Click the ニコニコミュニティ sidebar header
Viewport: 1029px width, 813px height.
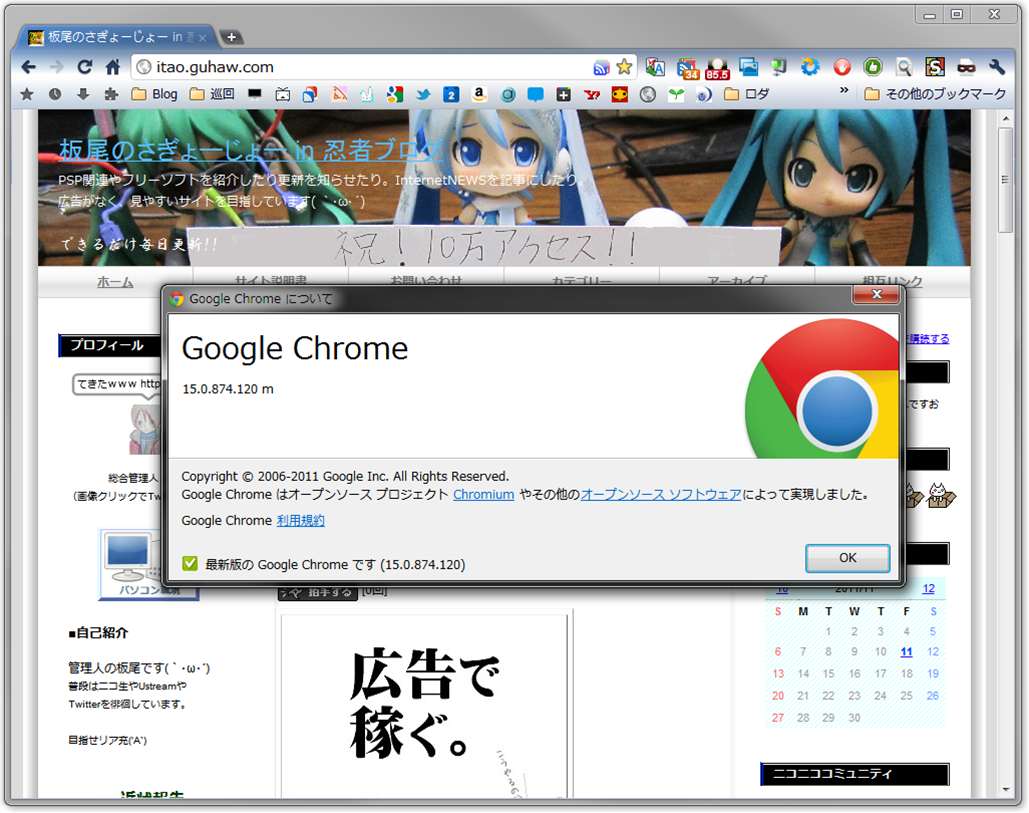coord(854,774)
